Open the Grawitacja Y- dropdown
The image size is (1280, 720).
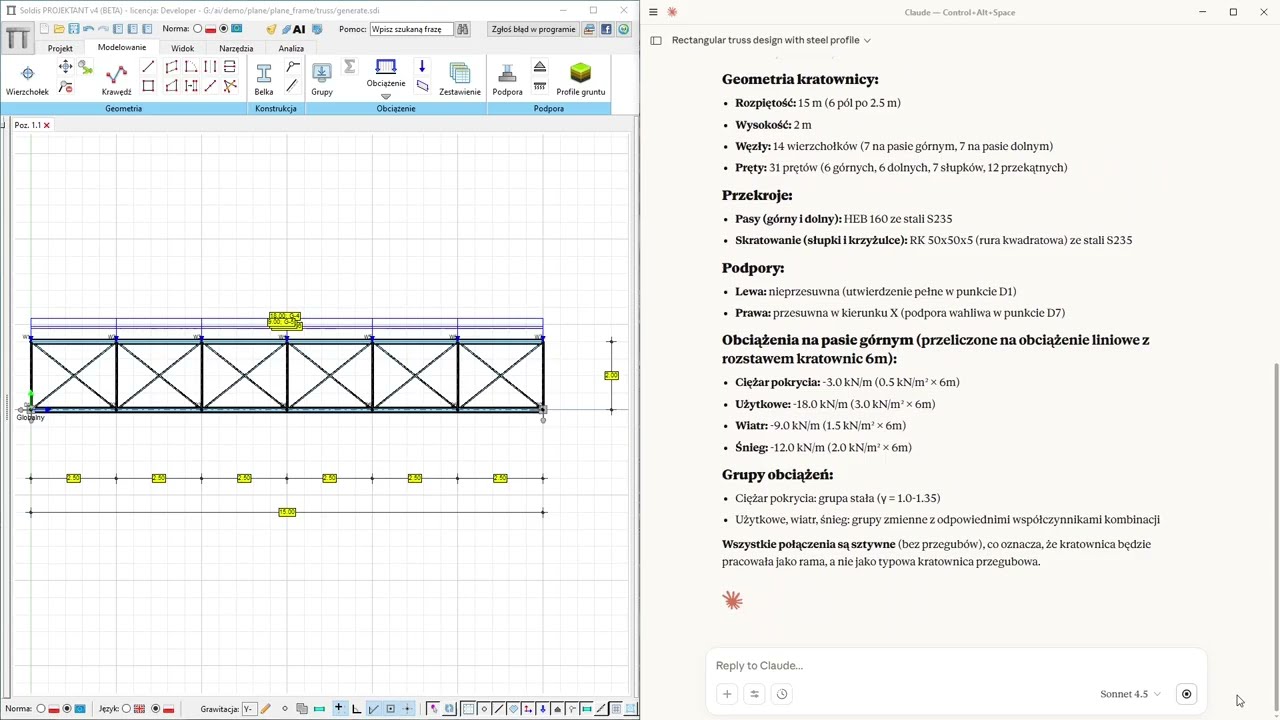pyautogui.click(x=248, y=709)
